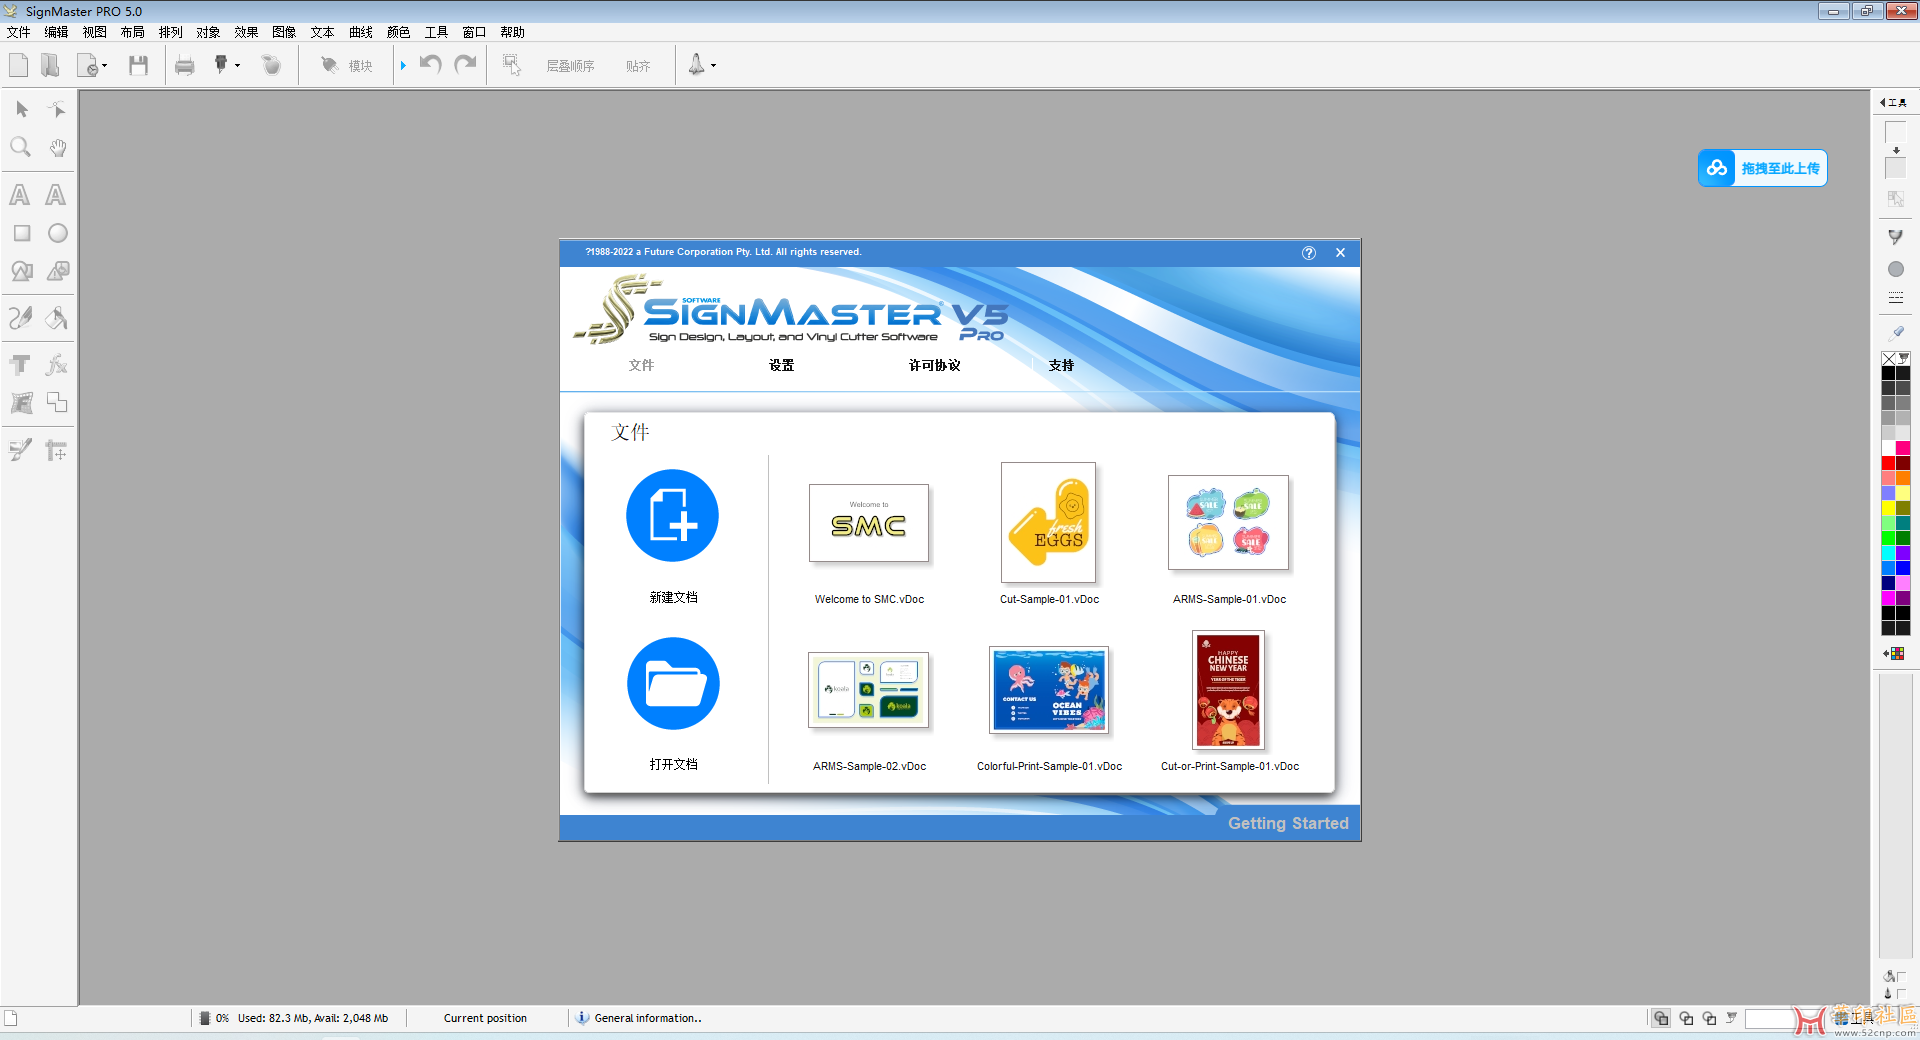
Task: Open the 帮助 menu
Action: pyautogui.click(x=513, y=32)
